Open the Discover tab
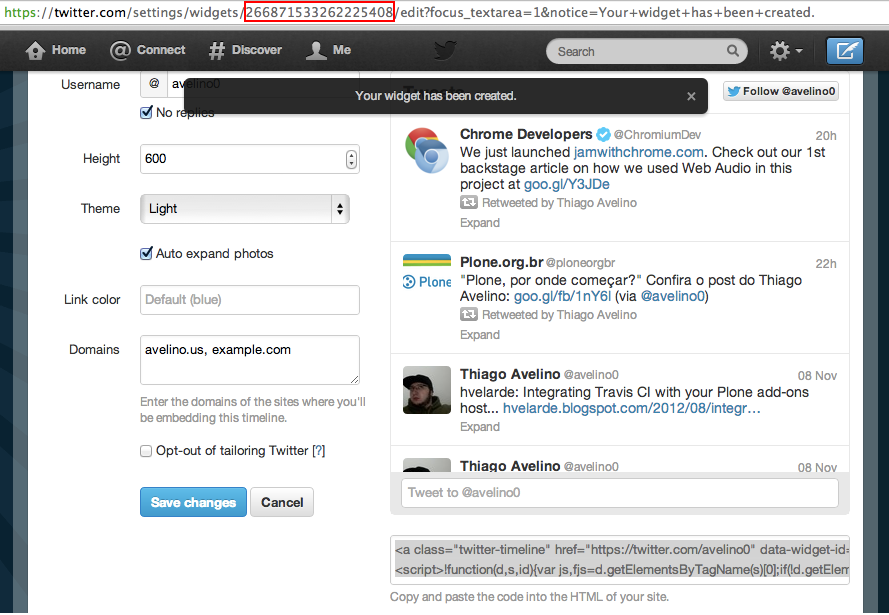Viewport: 889px width, 615px height. pos(245,50)
